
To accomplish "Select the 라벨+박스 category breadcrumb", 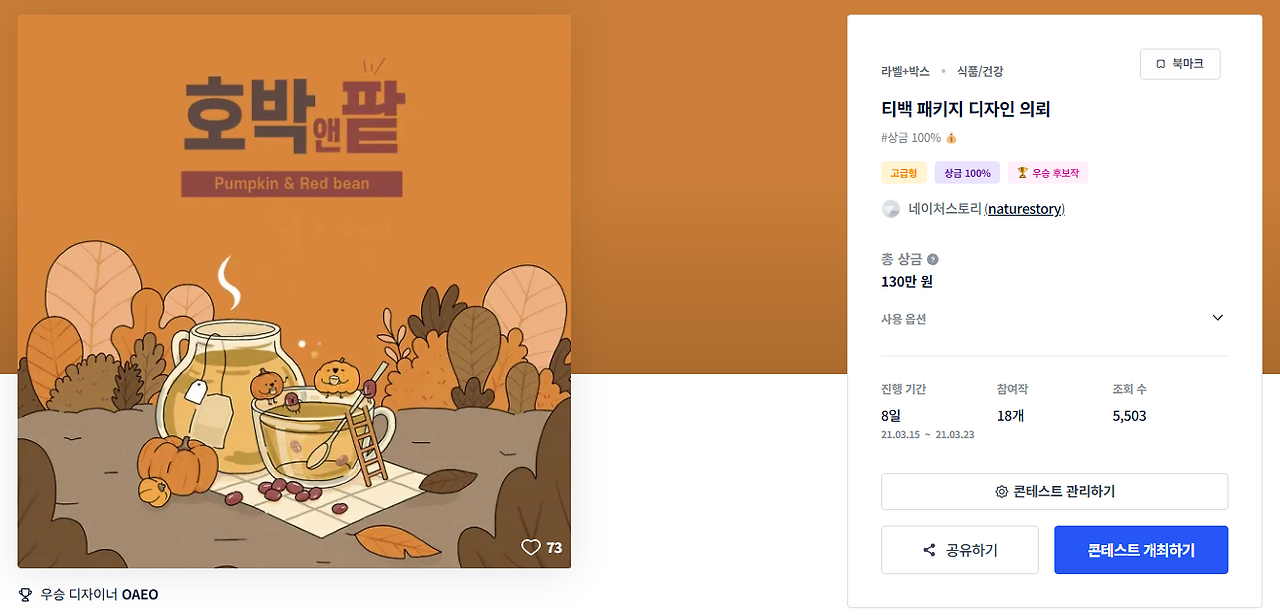I will pos(905,71).
